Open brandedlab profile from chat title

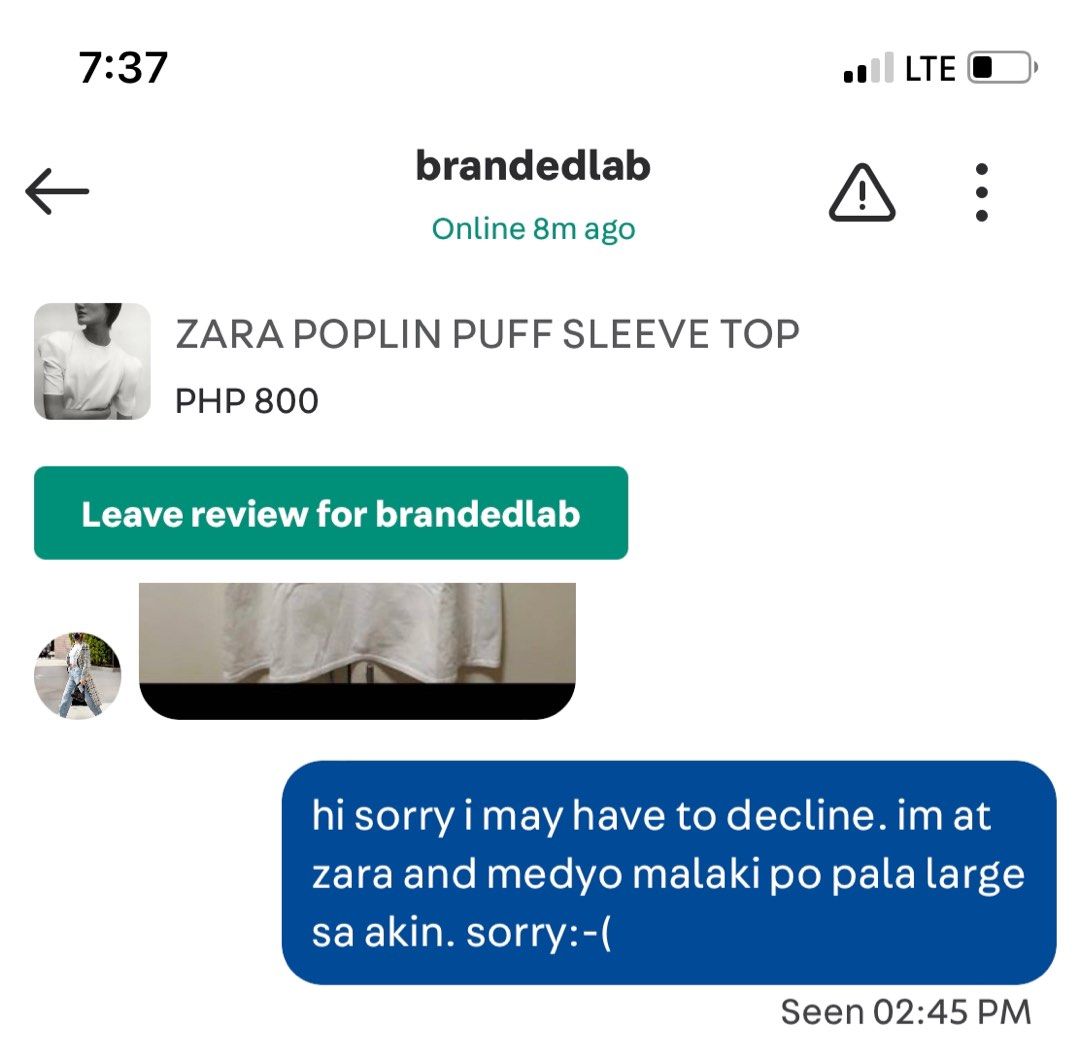tap(532, 167)
